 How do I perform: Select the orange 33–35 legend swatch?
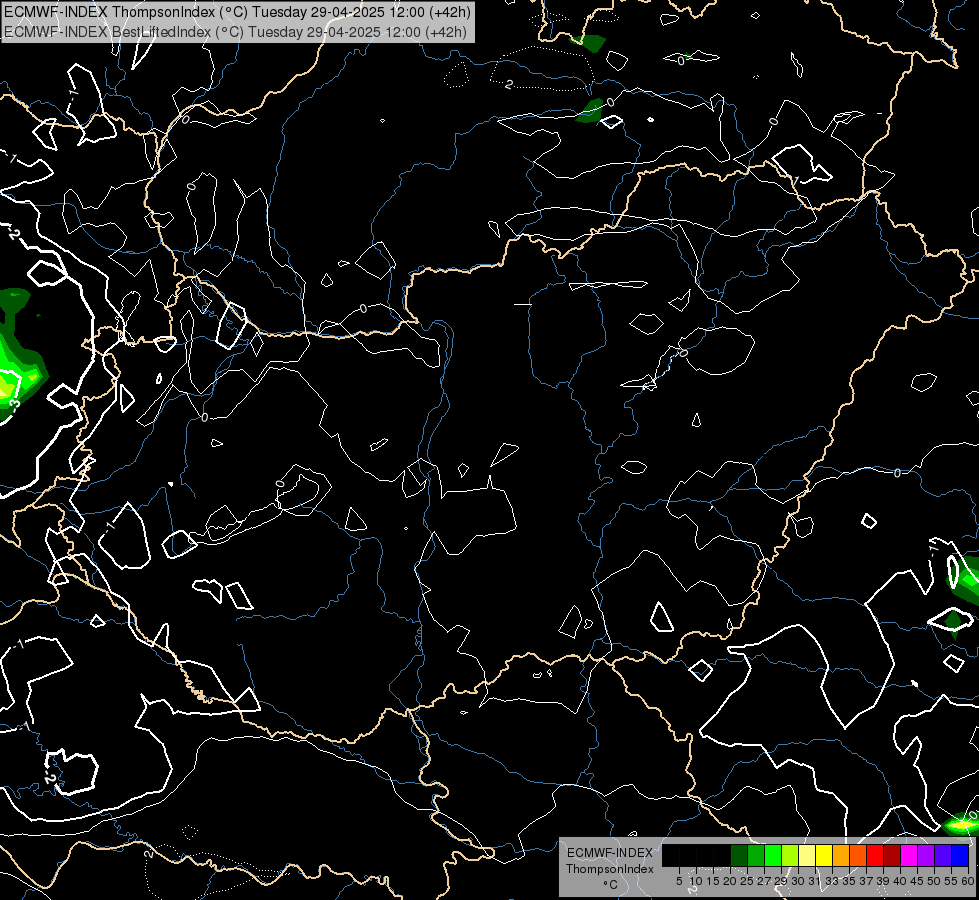coord(841,855)
